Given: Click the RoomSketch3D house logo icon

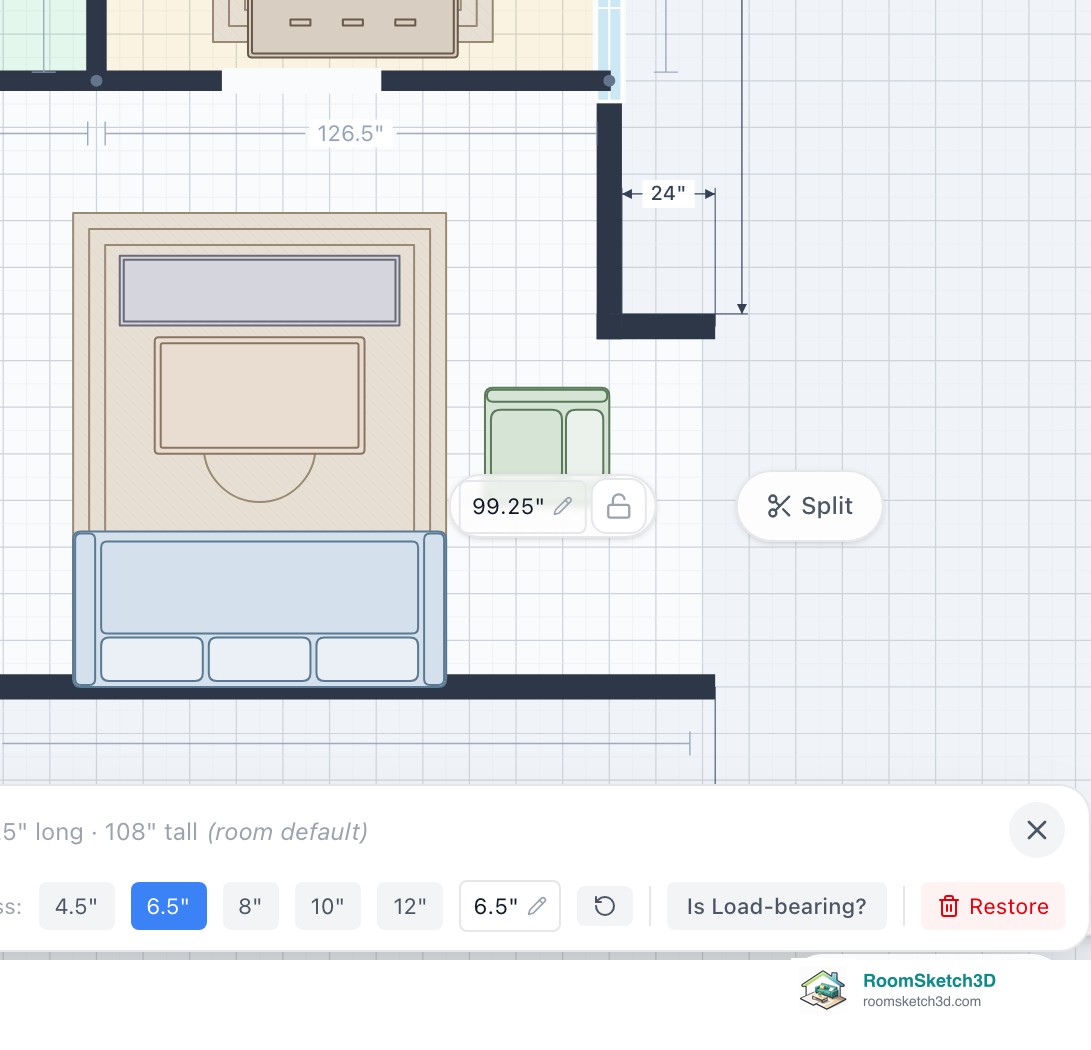Looking at the screenshot, I should (823, 989).
